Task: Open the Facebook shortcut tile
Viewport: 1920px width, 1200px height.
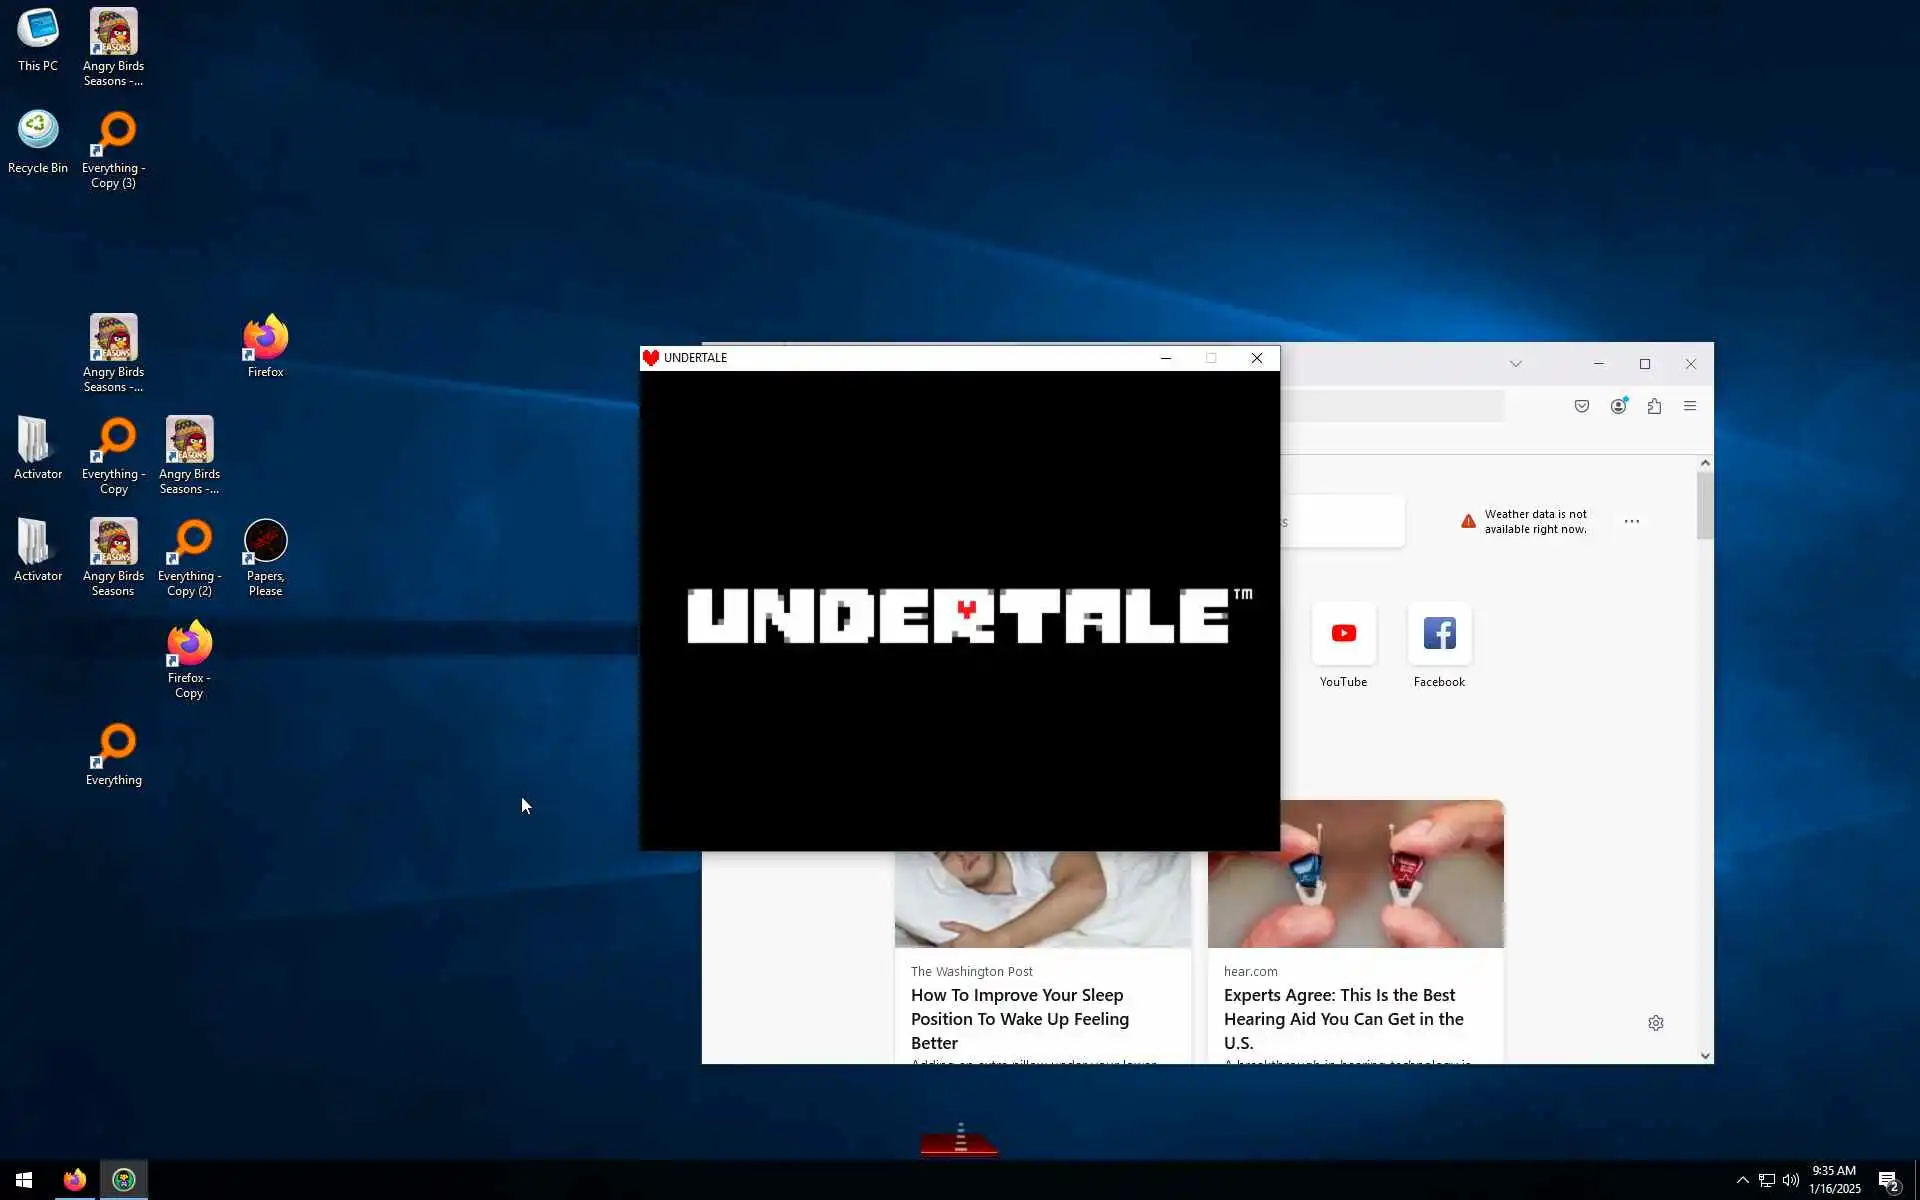Action: [1439, 634]
